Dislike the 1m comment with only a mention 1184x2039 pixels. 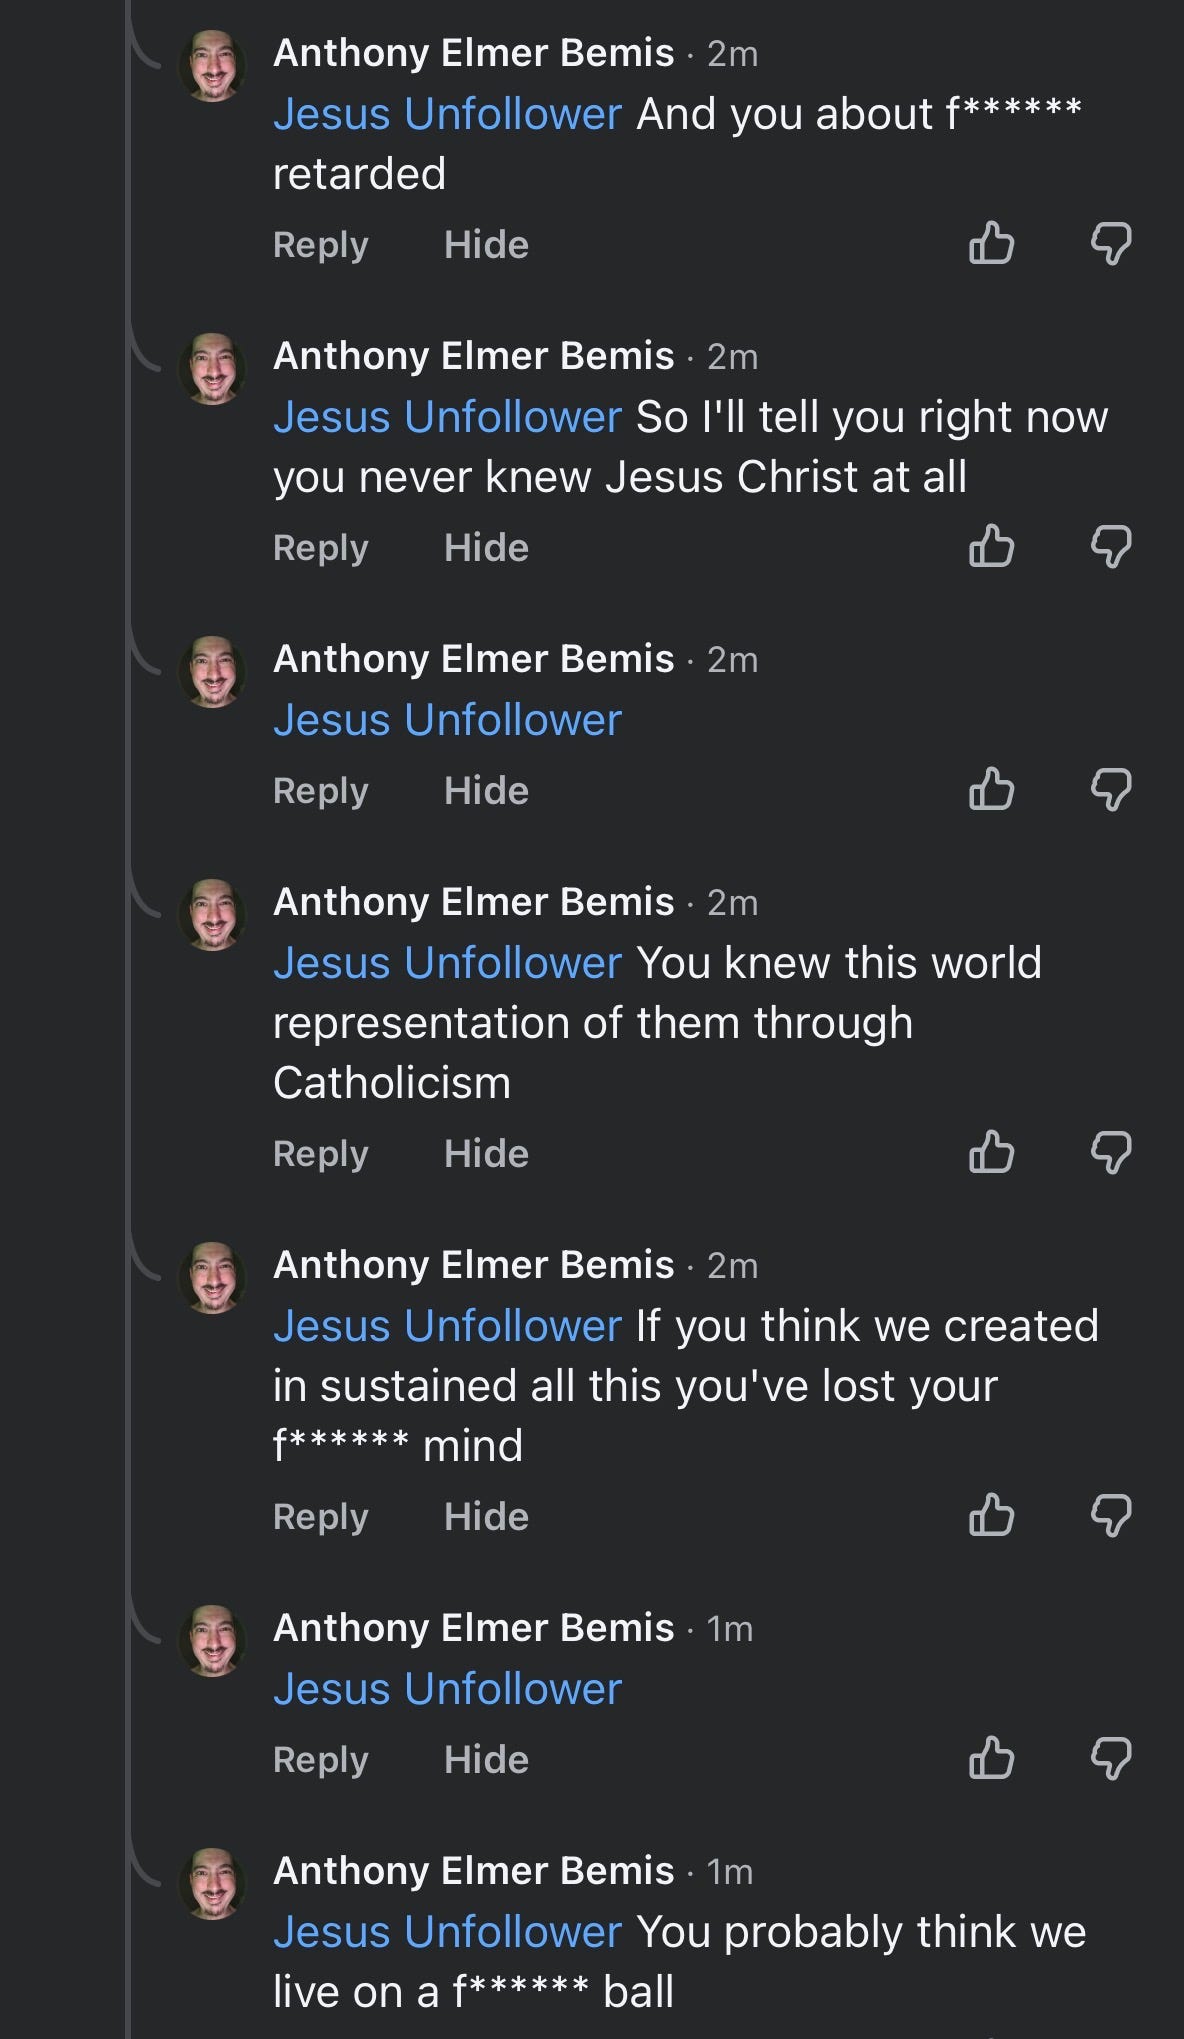[x=1110, y=1758]
